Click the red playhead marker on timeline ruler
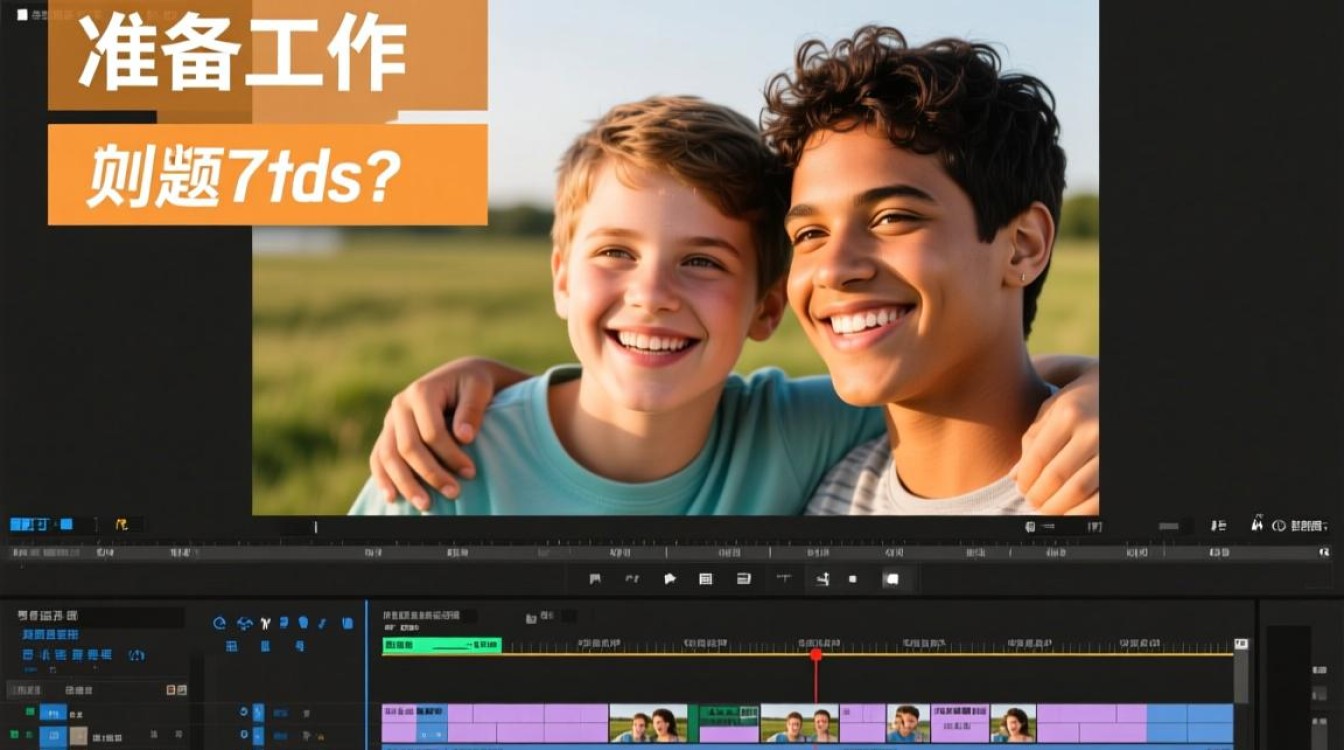 (x=816, y=654)
